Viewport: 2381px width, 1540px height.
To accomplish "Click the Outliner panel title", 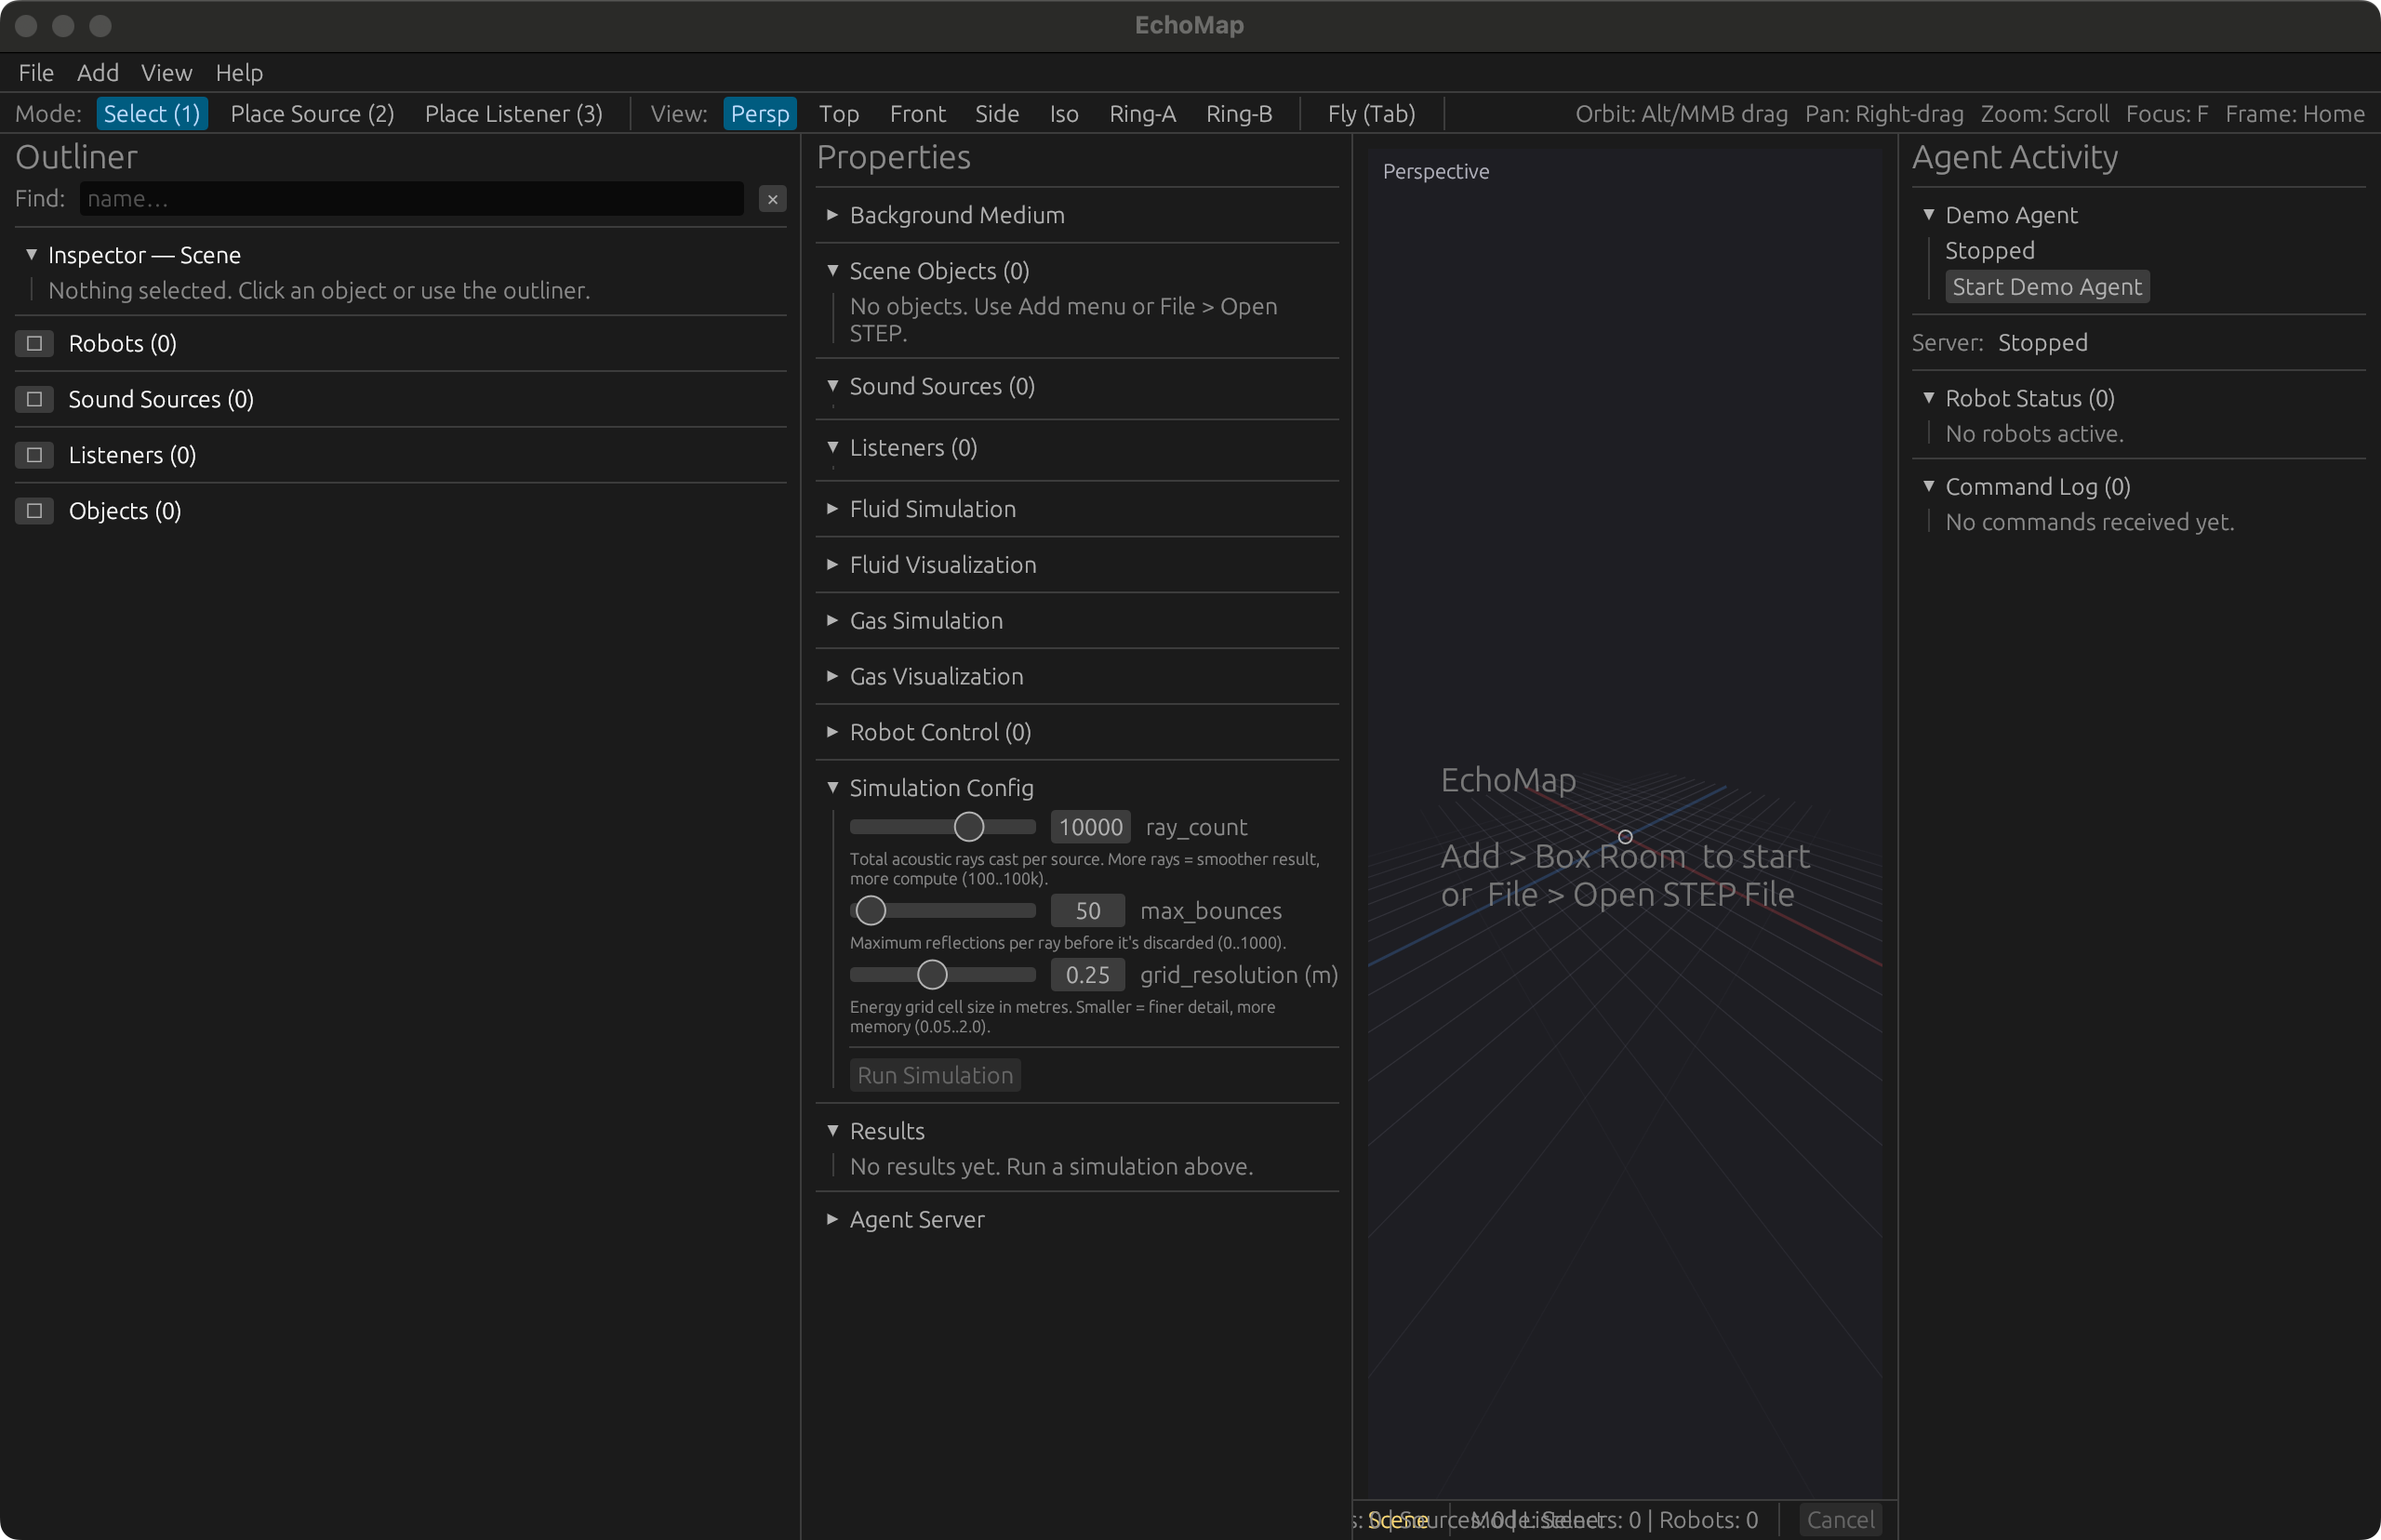I will (77, 157).
